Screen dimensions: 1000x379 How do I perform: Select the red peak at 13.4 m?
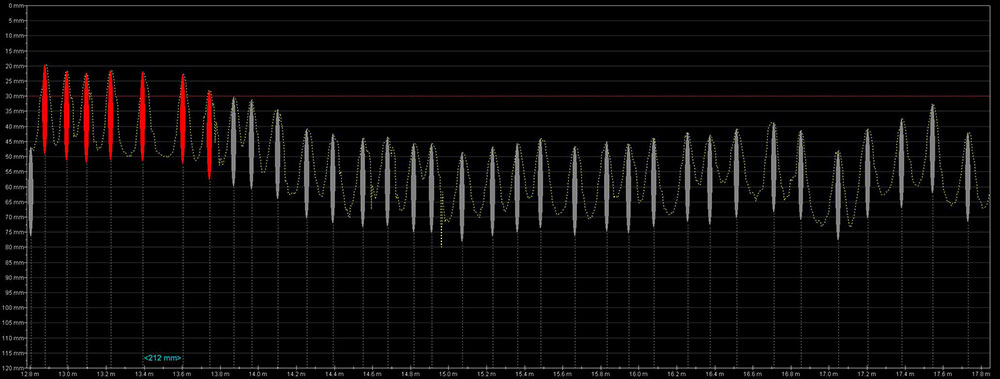pos(143,116)
